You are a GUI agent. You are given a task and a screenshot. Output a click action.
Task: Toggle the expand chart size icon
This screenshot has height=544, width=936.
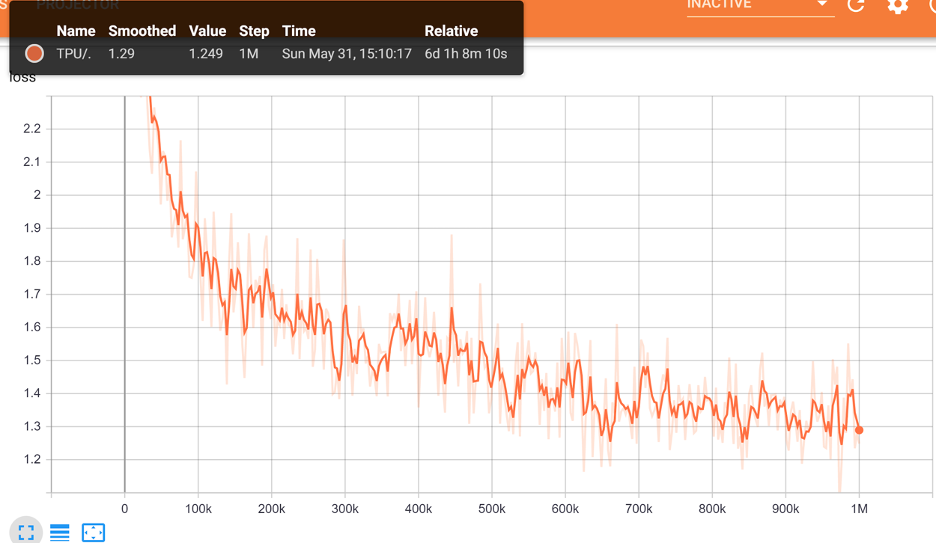click(26, 532)
